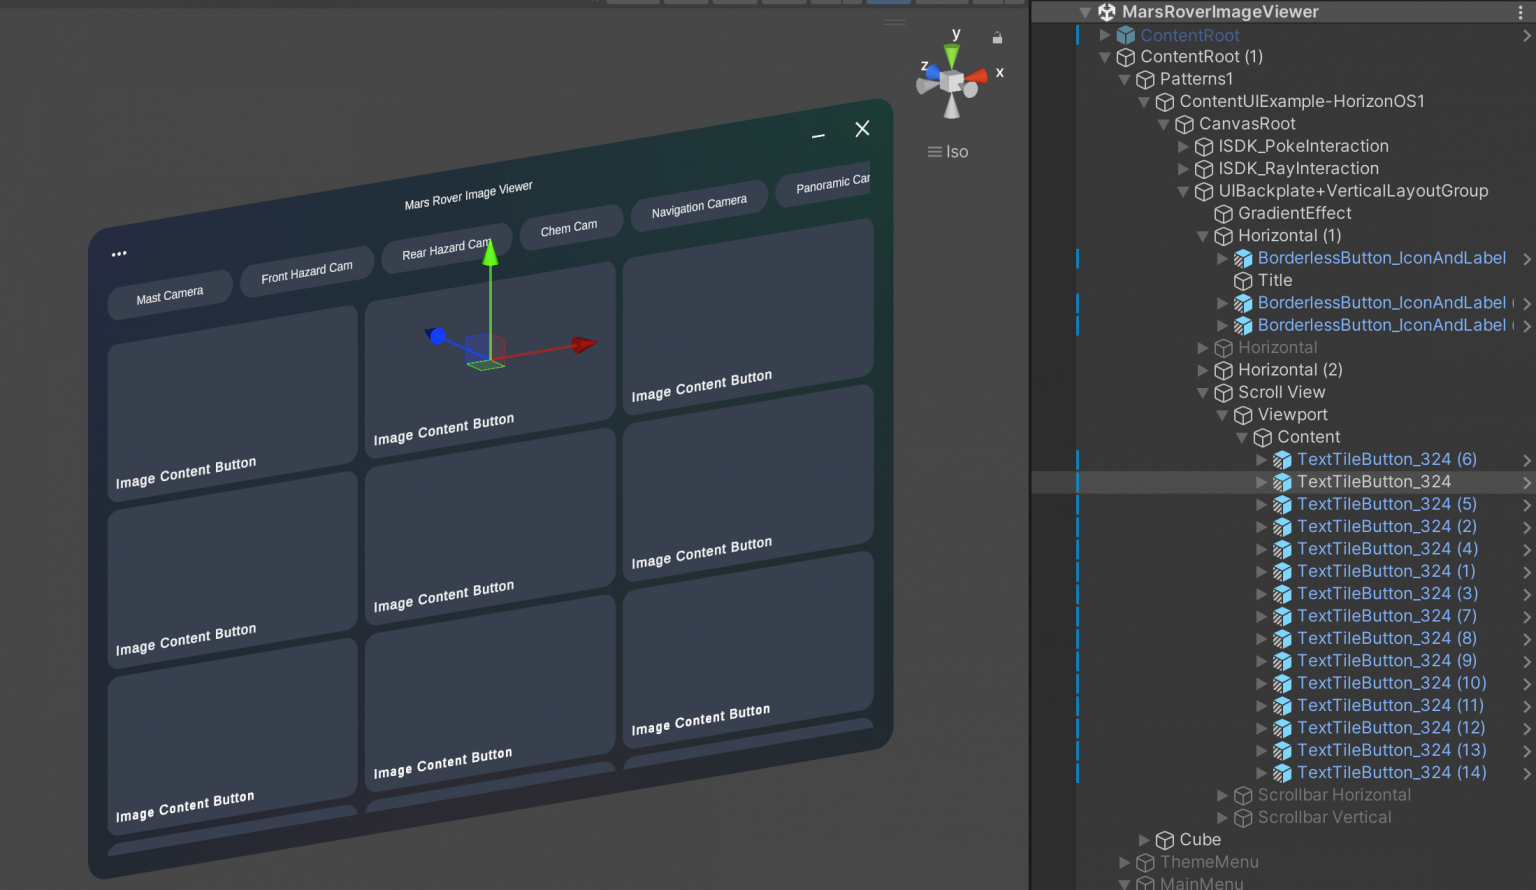Expand TextTileButton_324 (14) in the hierarchy
The height and width of the screenshot is (890, 1536).
coord(1261,772)
